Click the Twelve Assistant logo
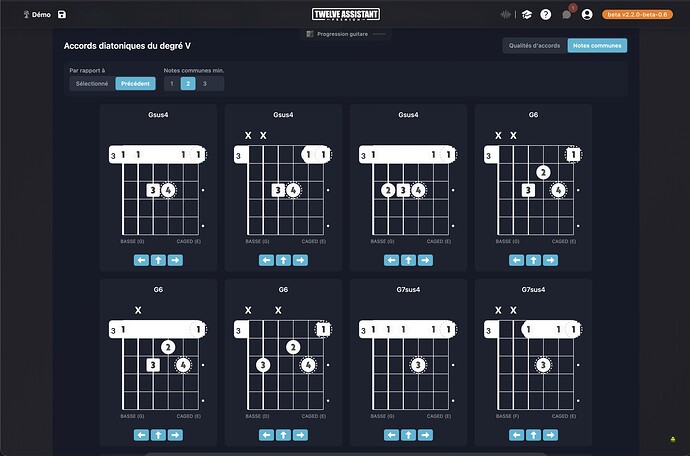Image resolution: width=690 pixels, height=456 pixels. [346, 15]
